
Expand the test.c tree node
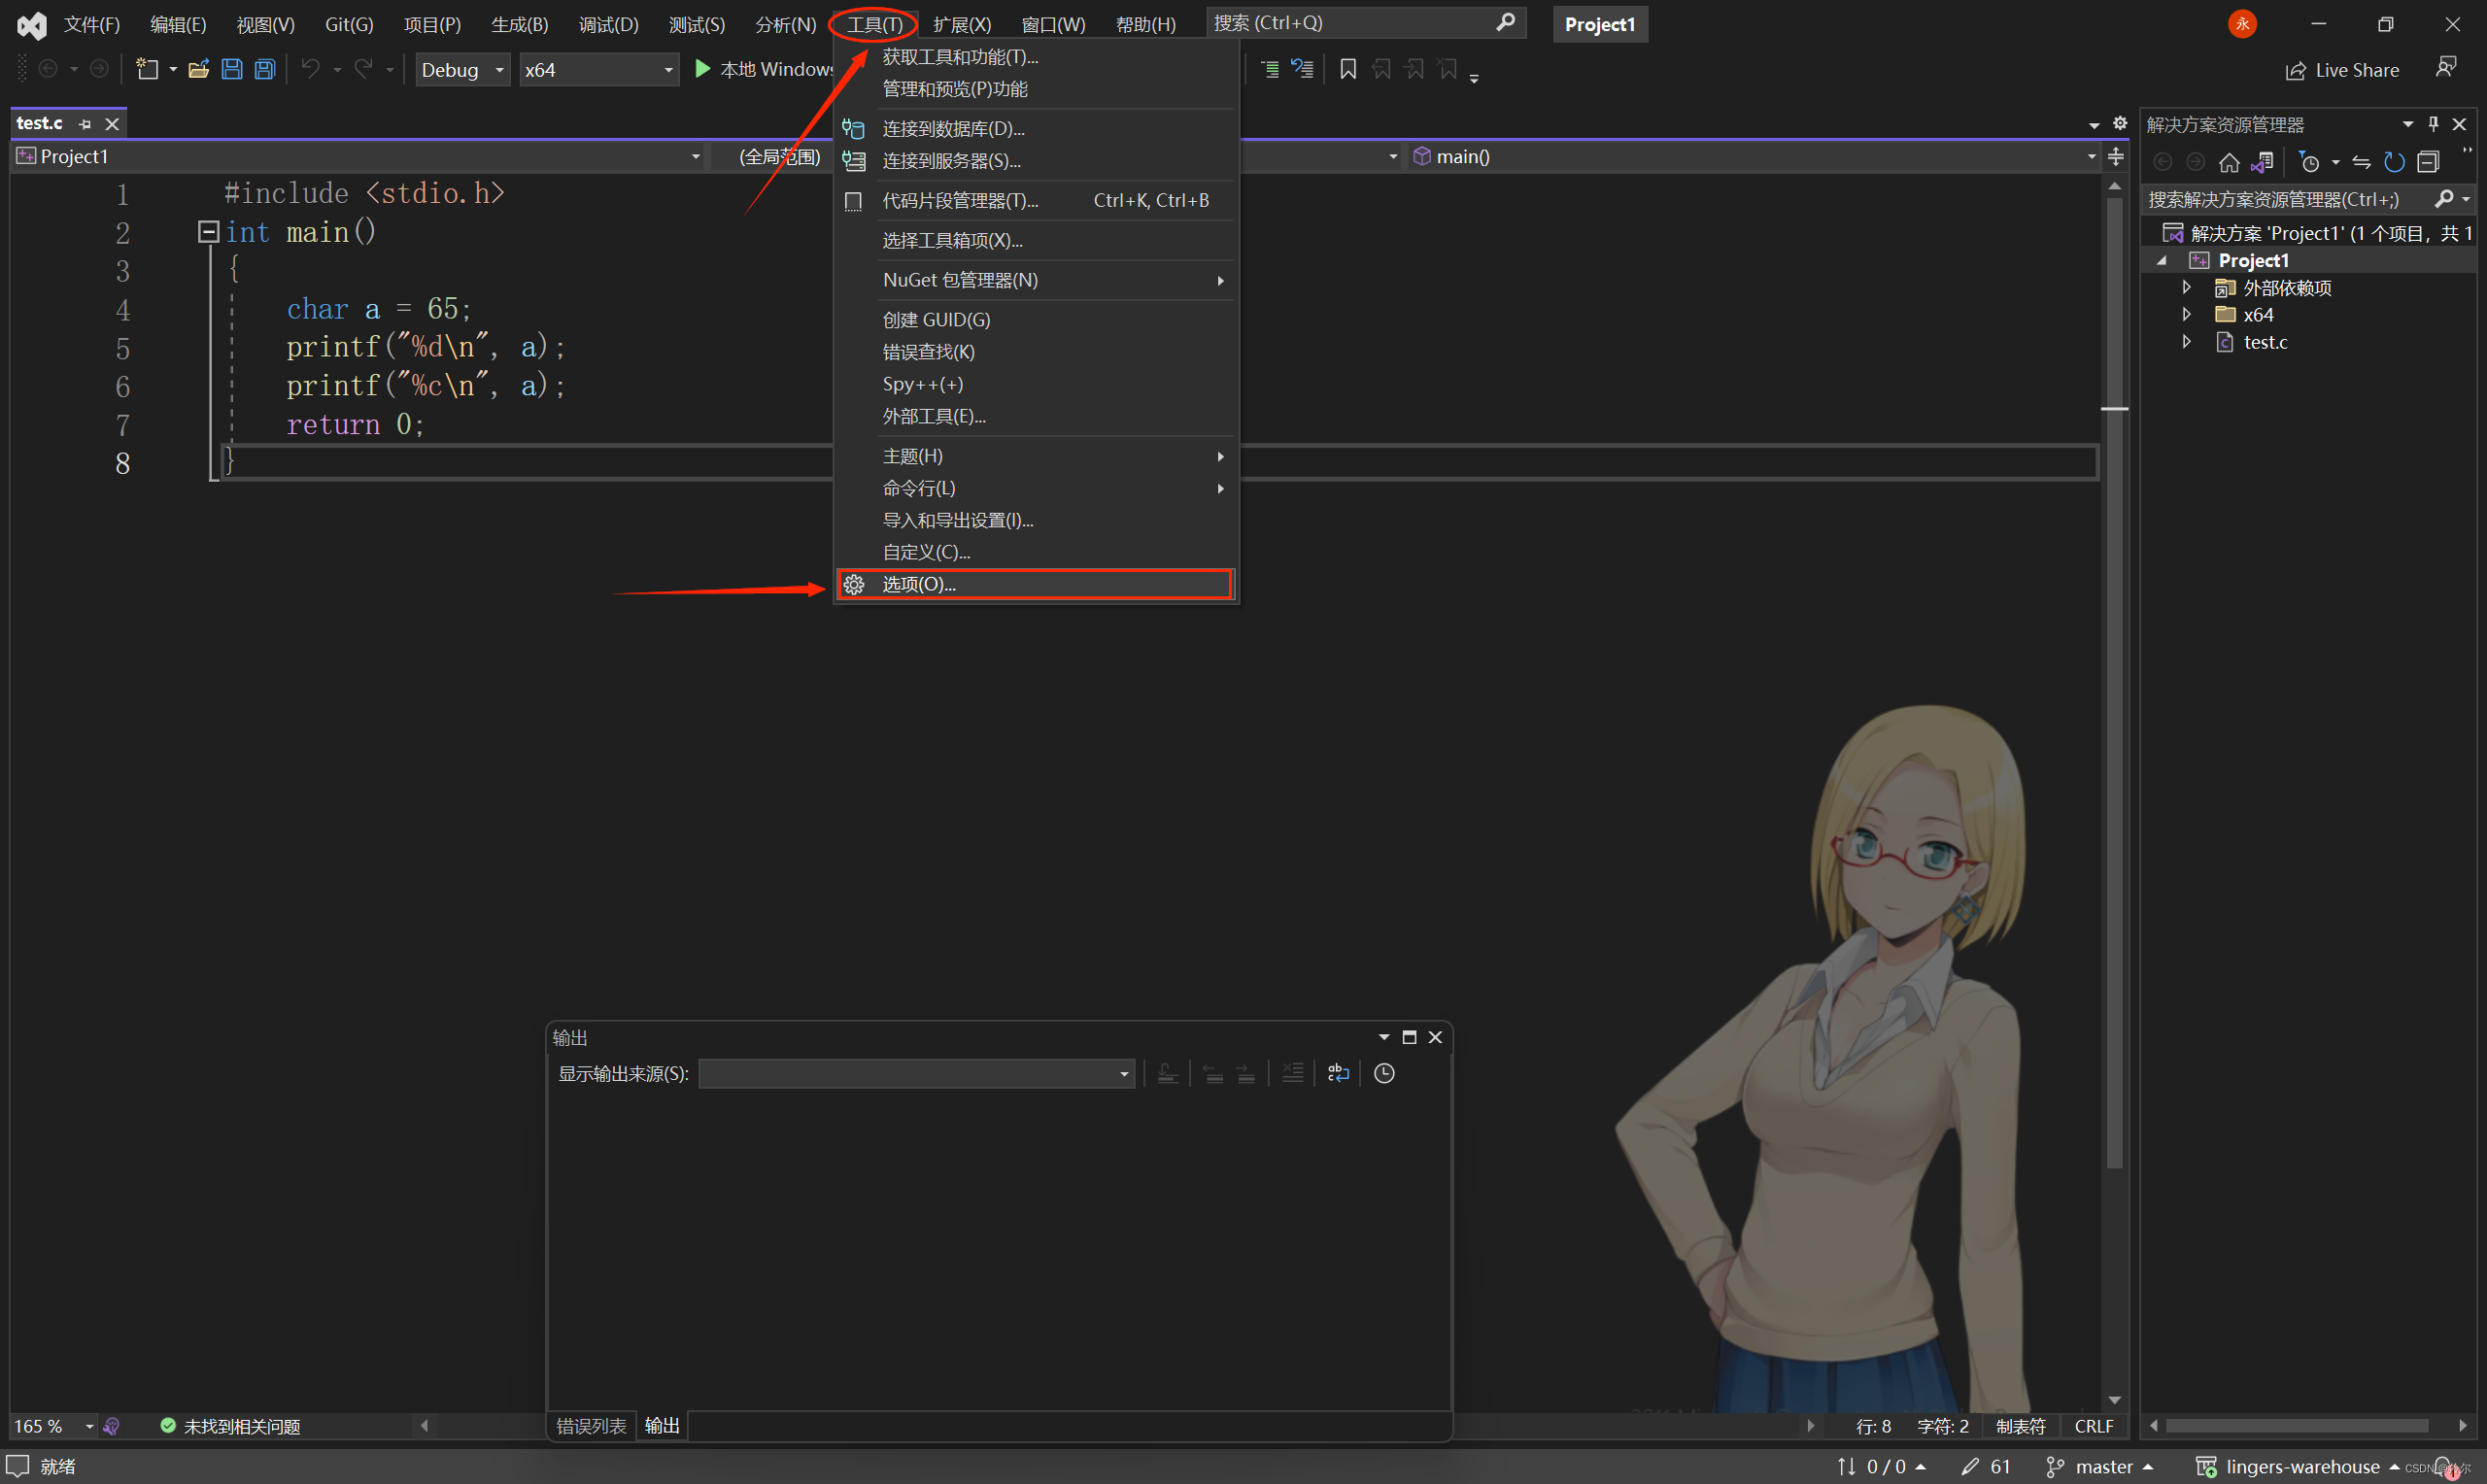coord(2187,342)
